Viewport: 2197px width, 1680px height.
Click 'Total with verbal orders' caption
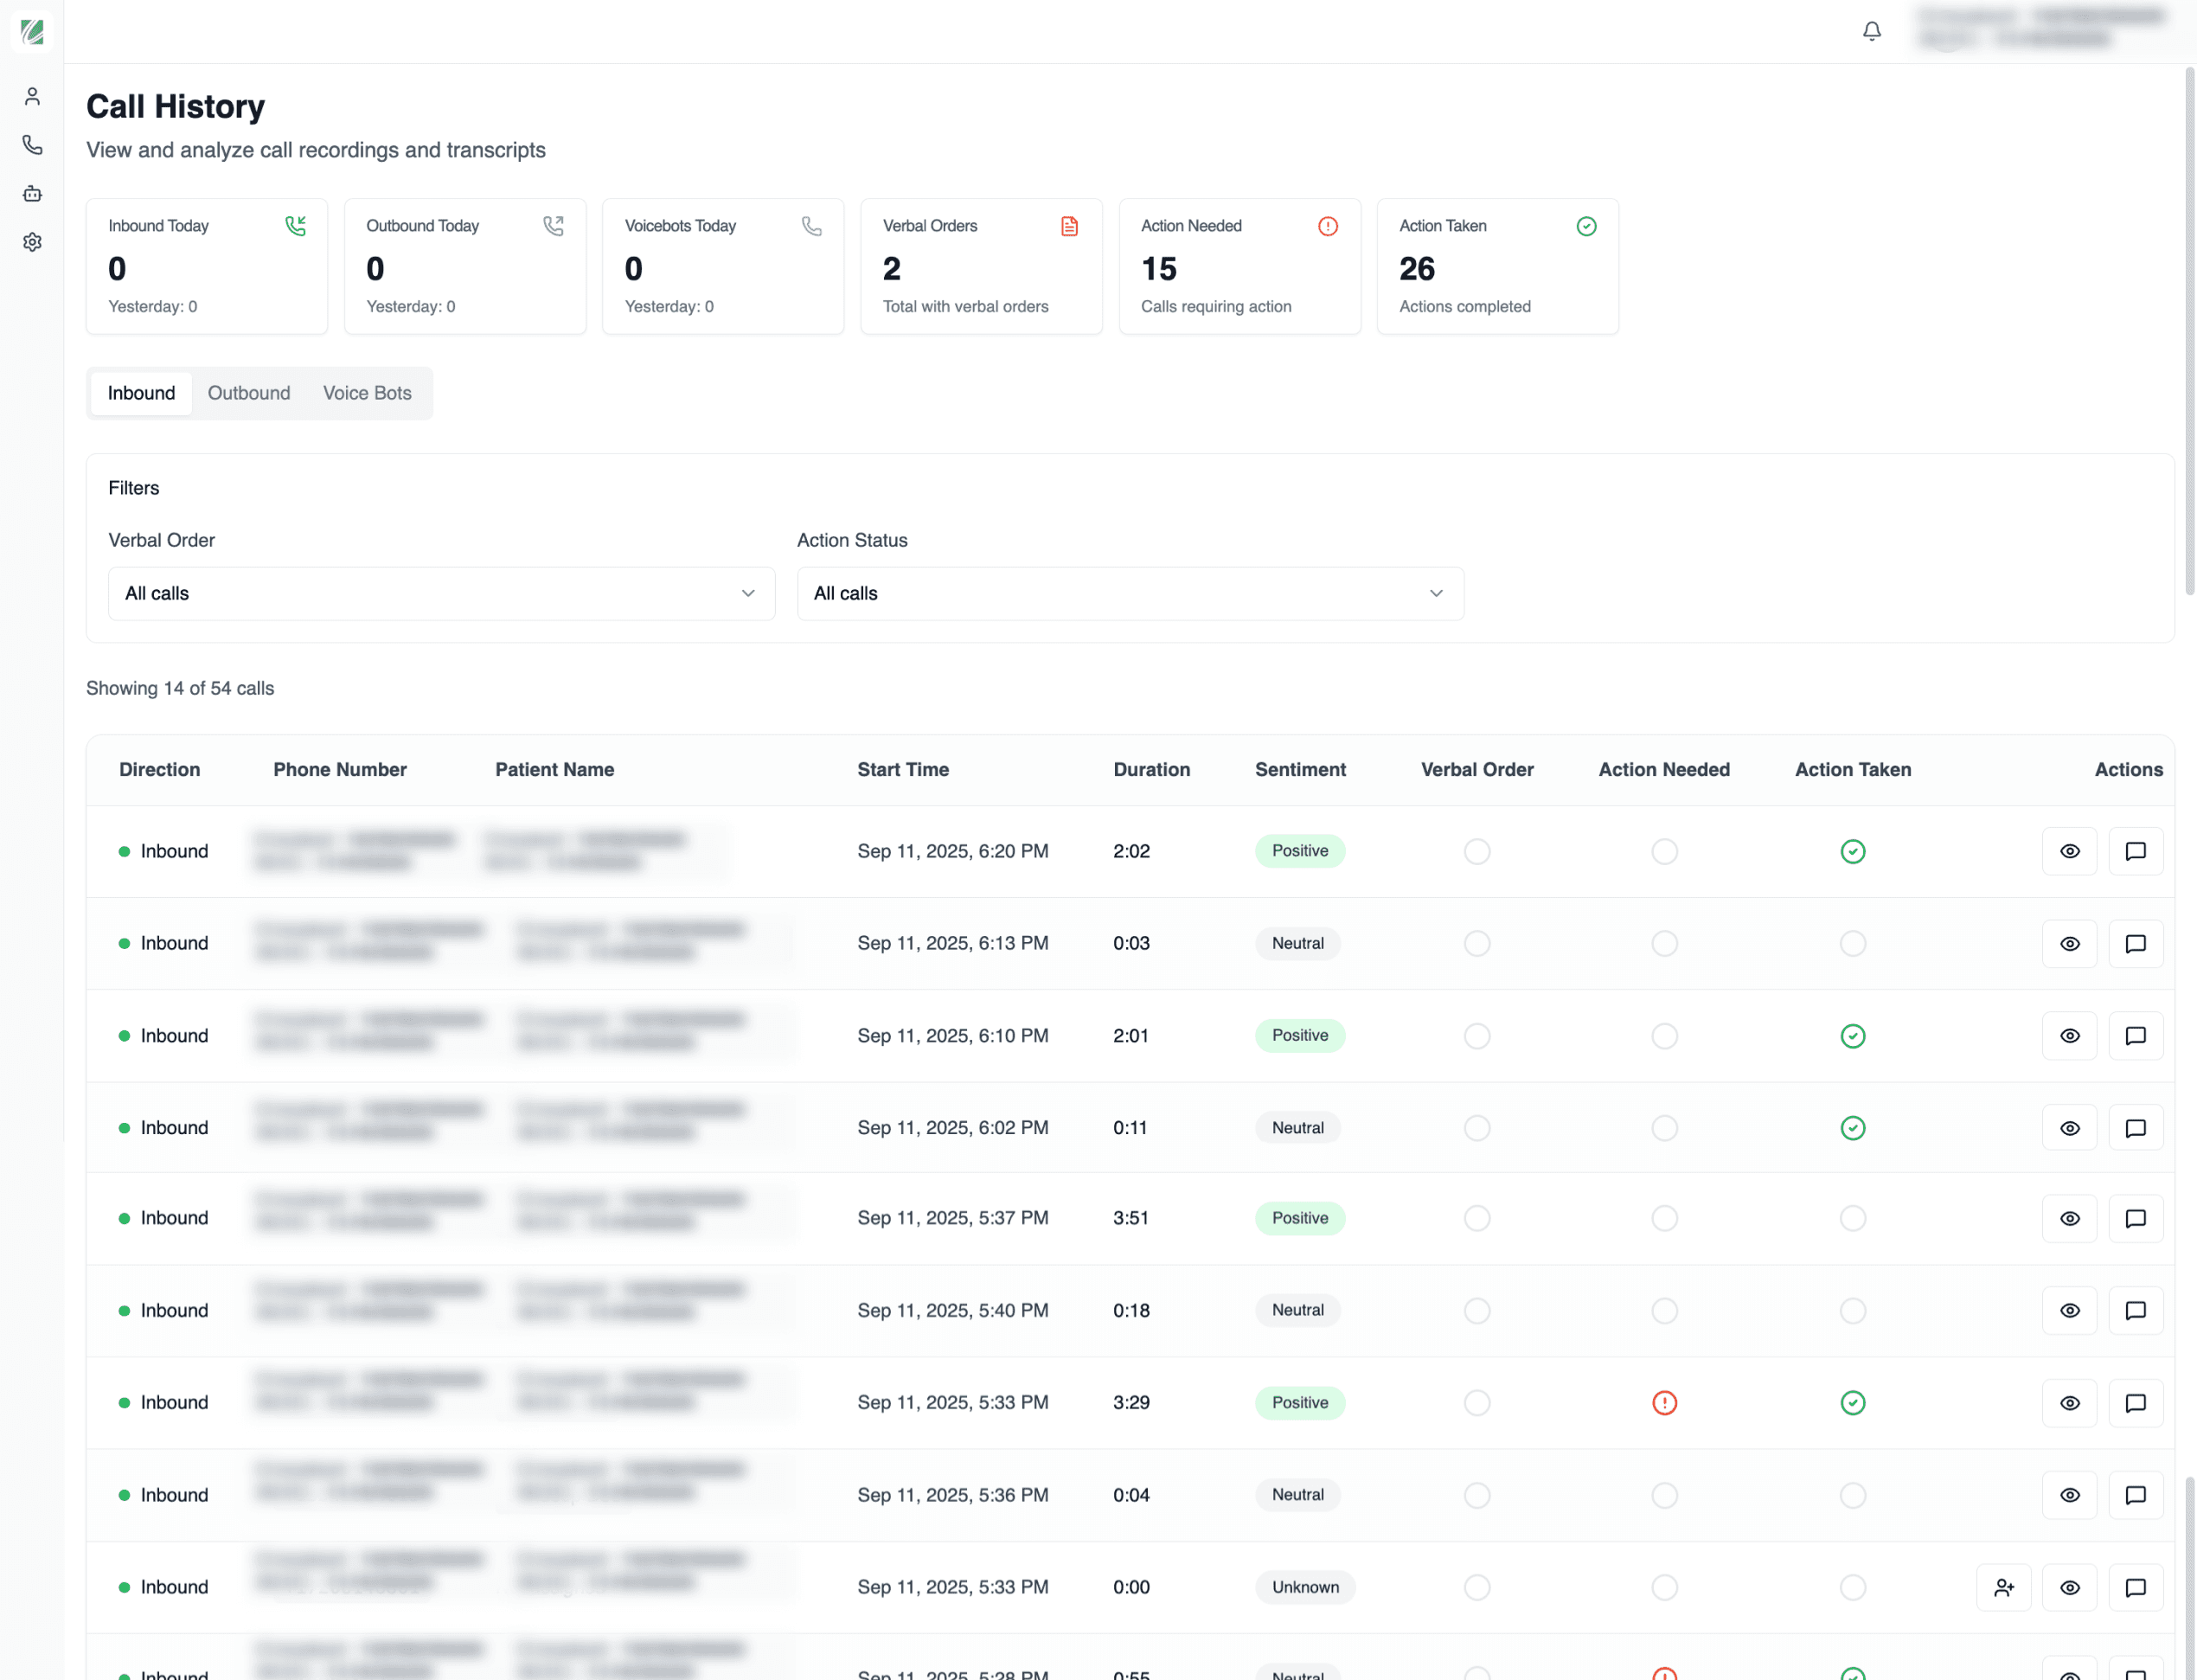click(965, 306)
